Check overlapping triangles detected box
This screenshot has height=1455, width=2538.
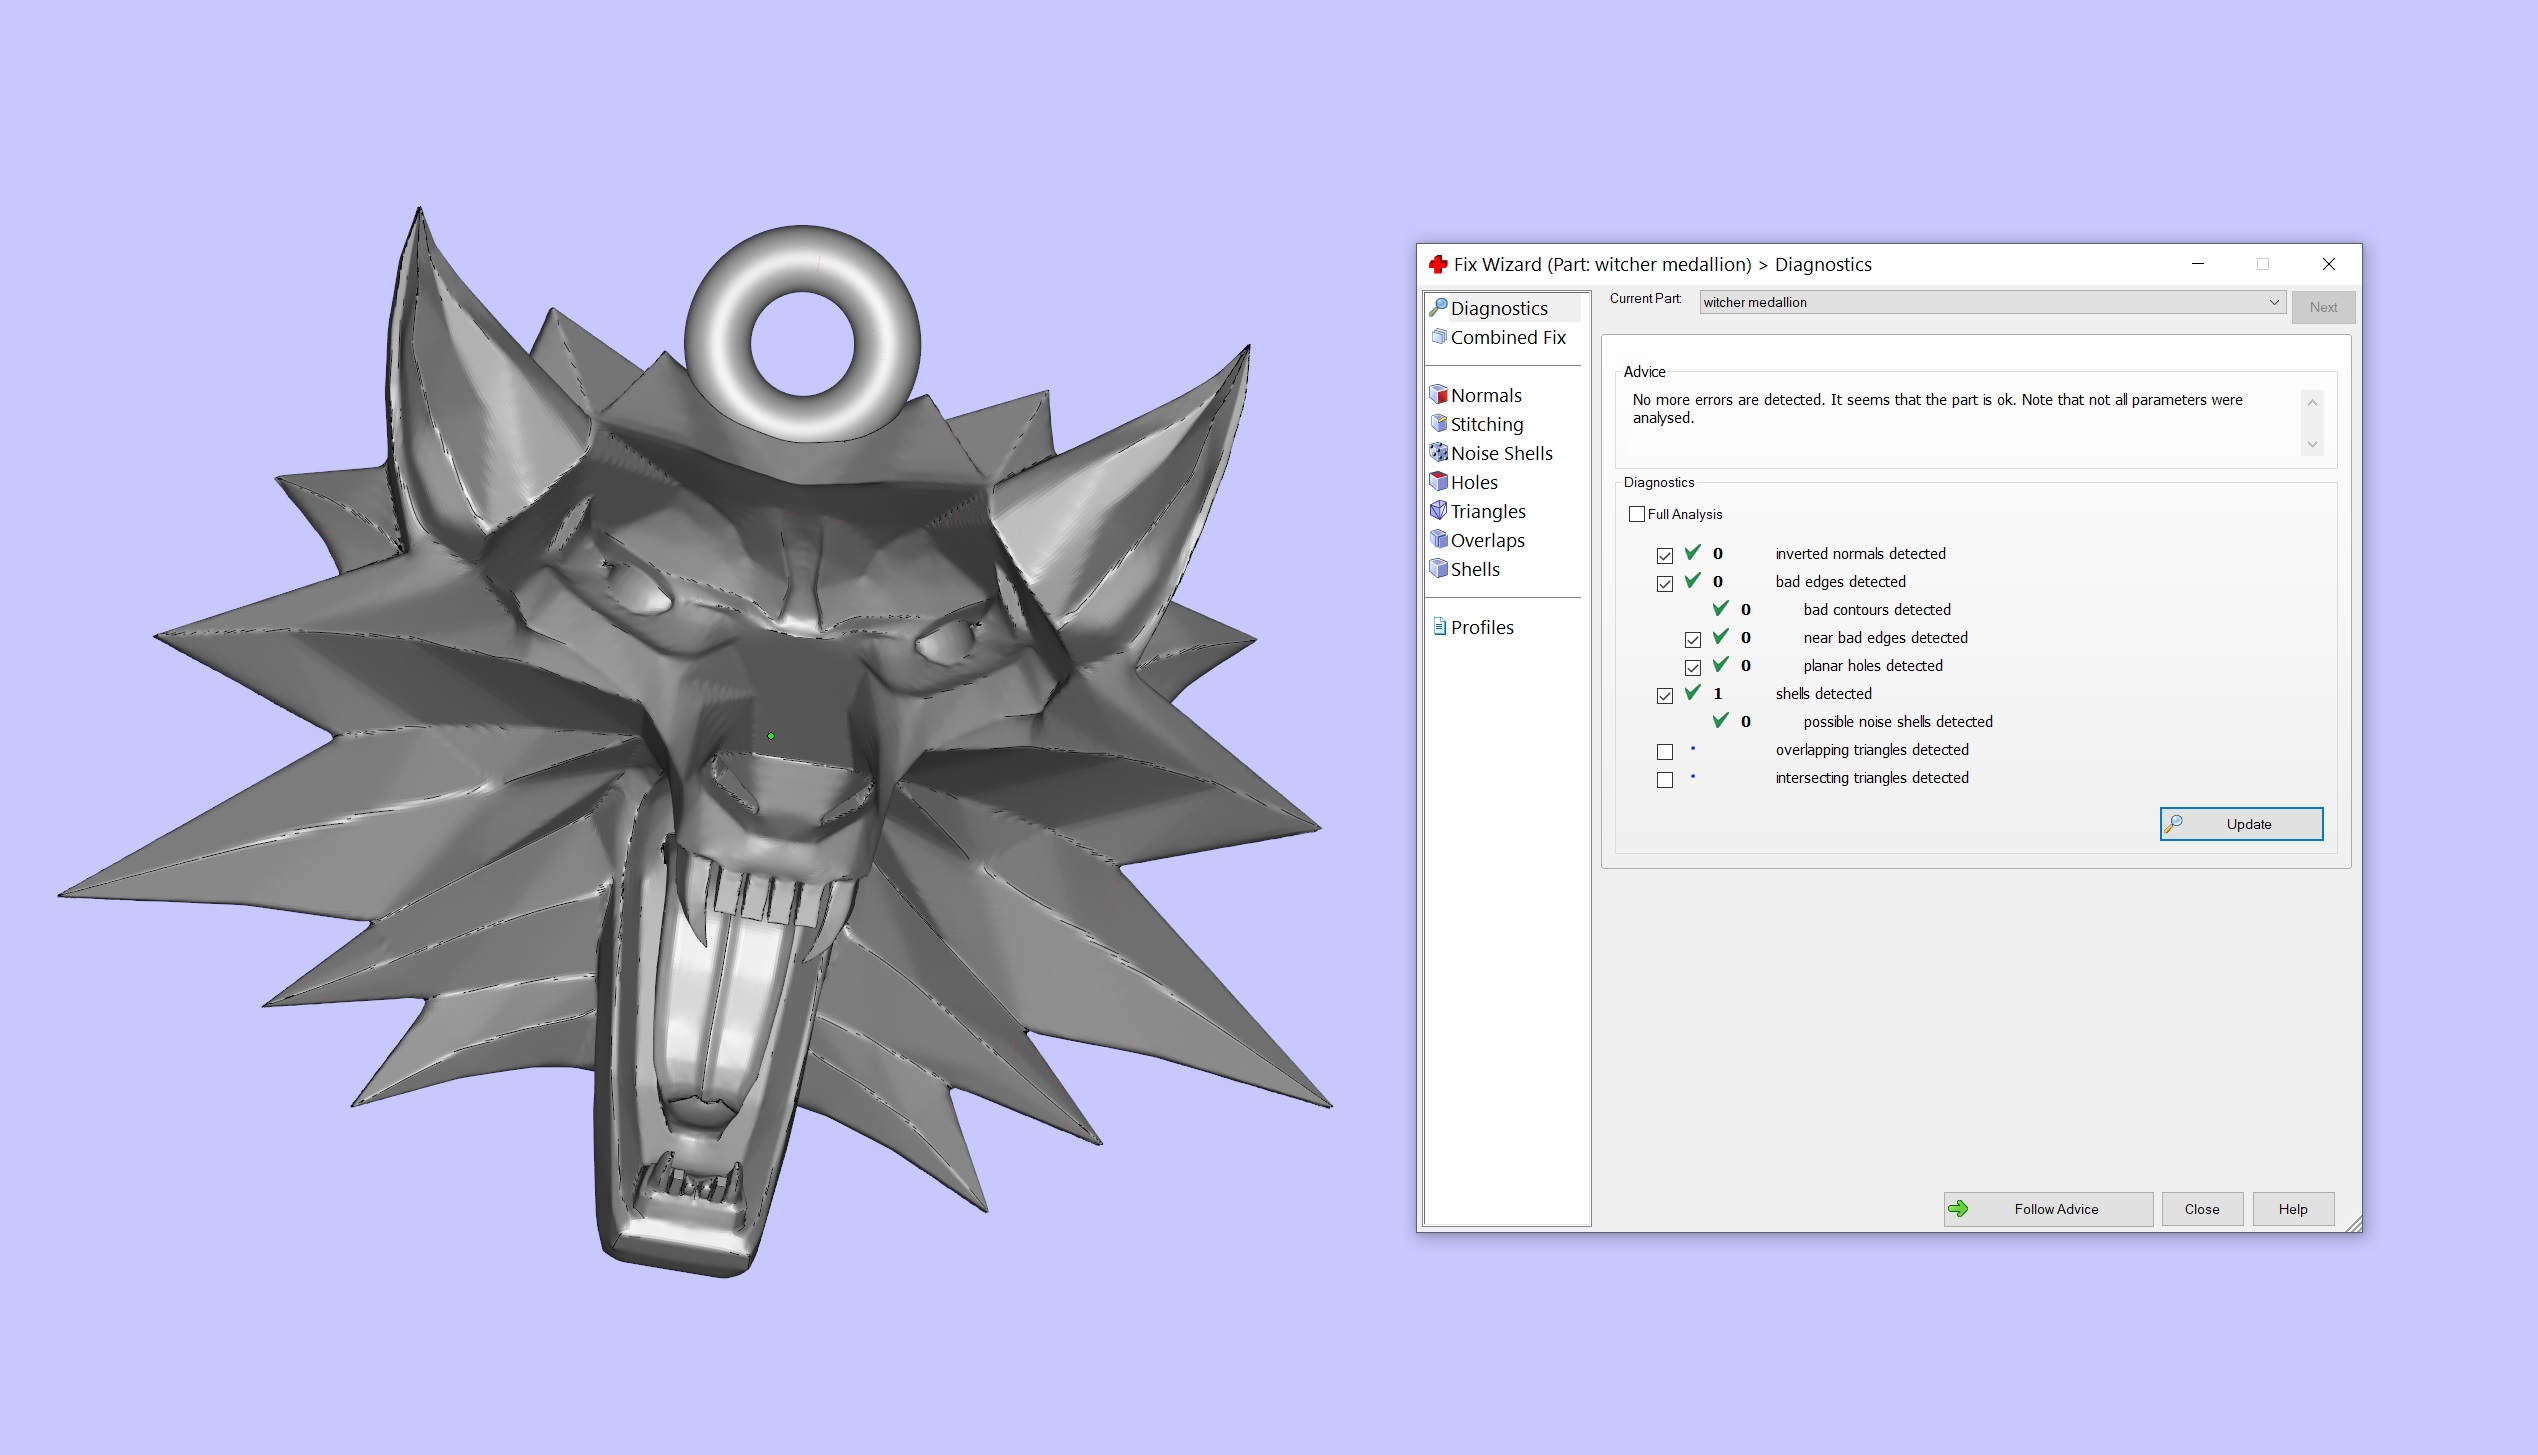1665,751
